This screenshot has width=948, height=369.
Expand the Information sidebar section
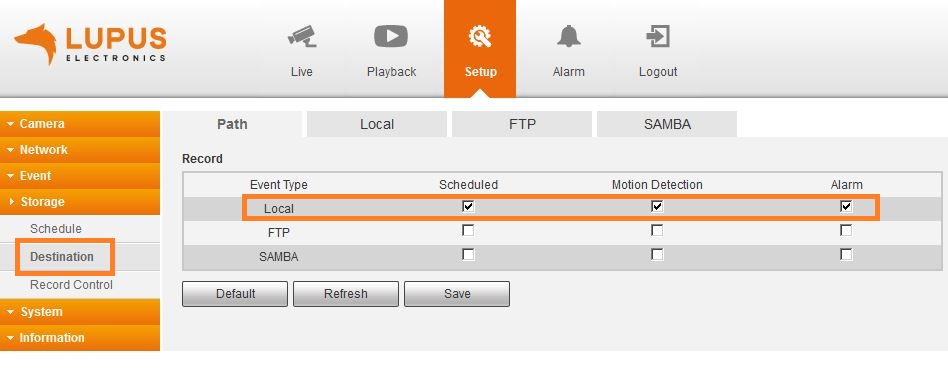tap(80, 338)
